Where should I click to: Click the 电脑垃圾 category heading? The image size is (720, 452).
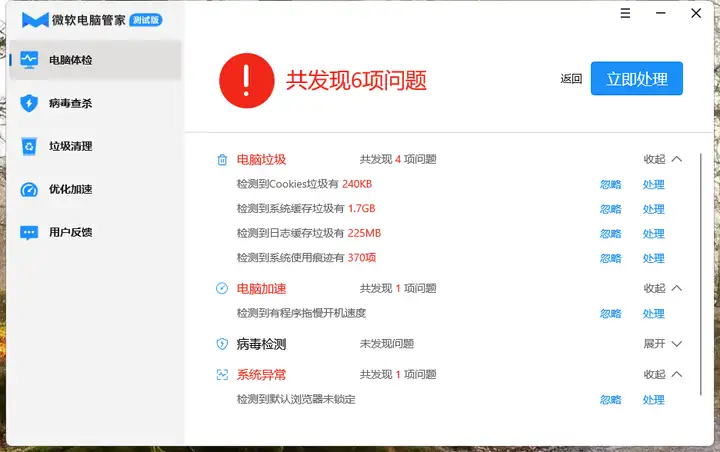point(261,159)
